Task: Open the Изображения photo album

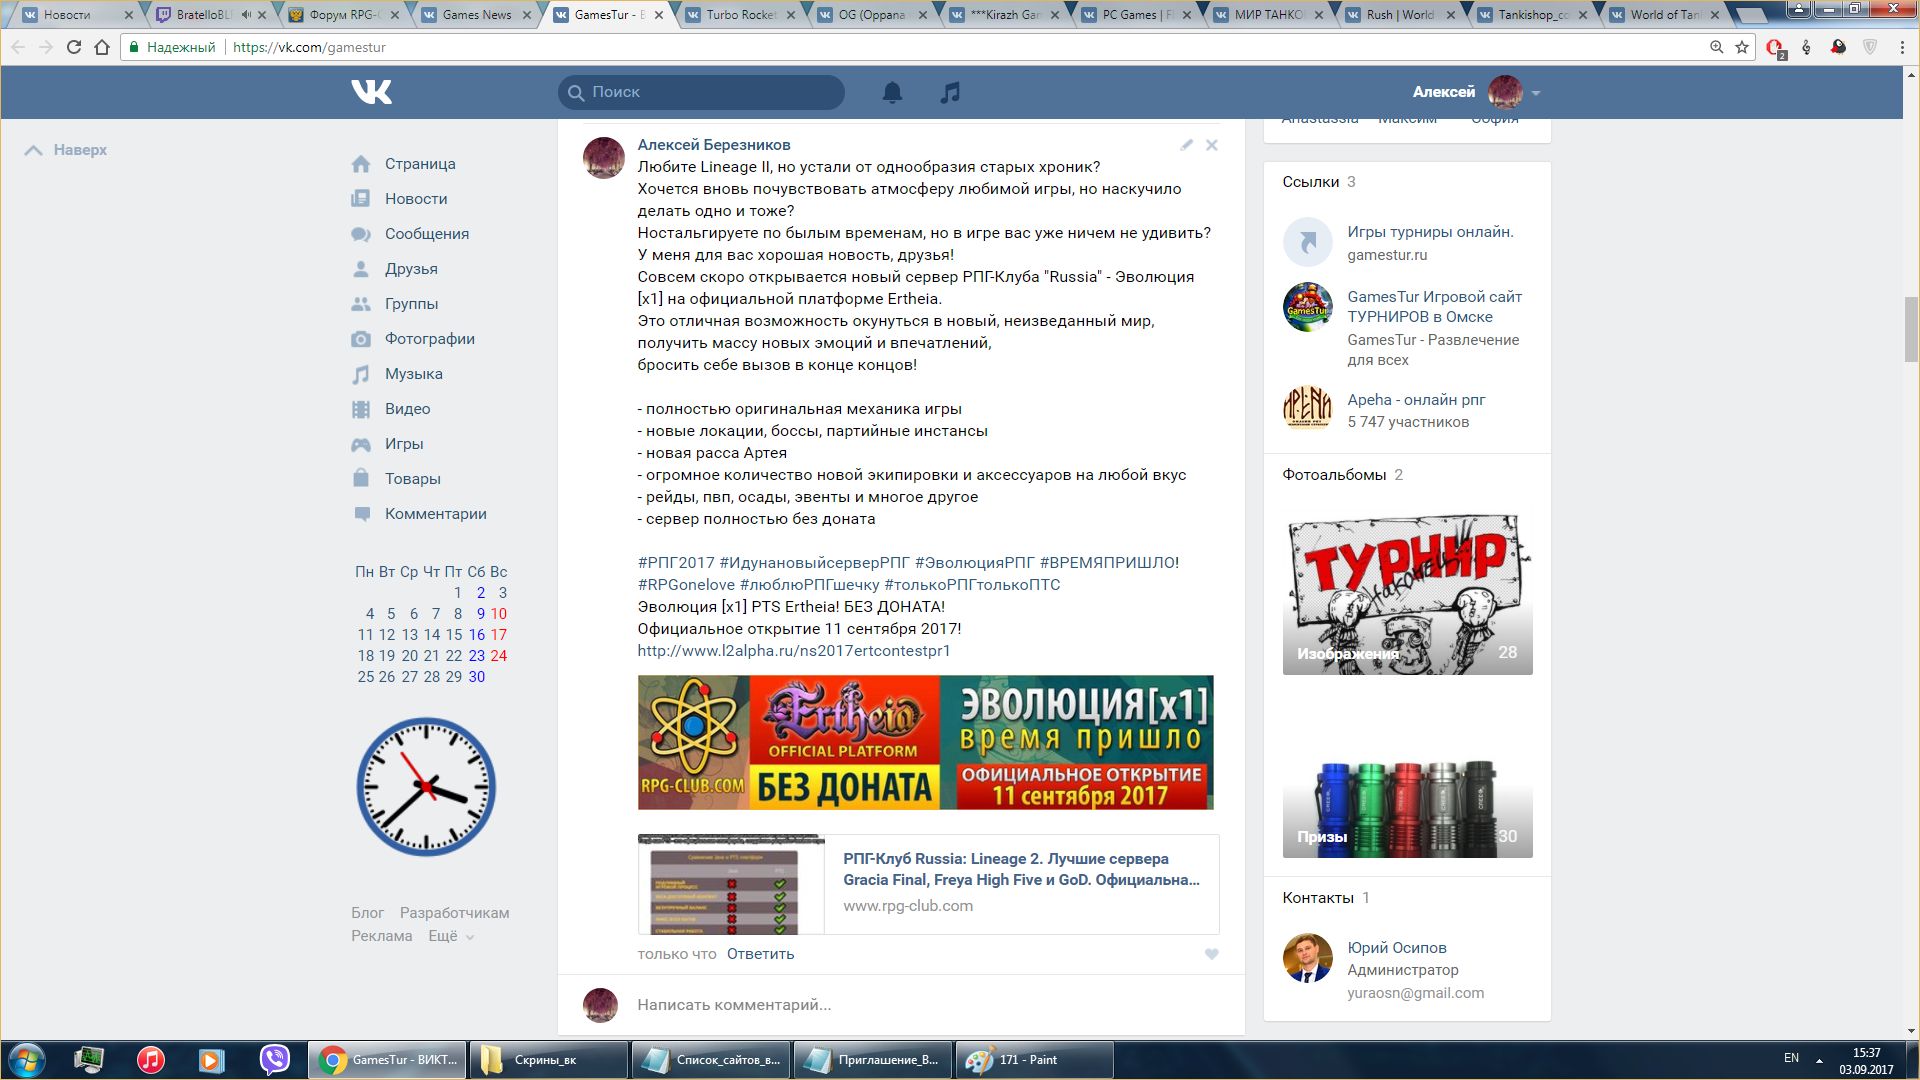Action: pyautogui.click(x=1407, y=593)
